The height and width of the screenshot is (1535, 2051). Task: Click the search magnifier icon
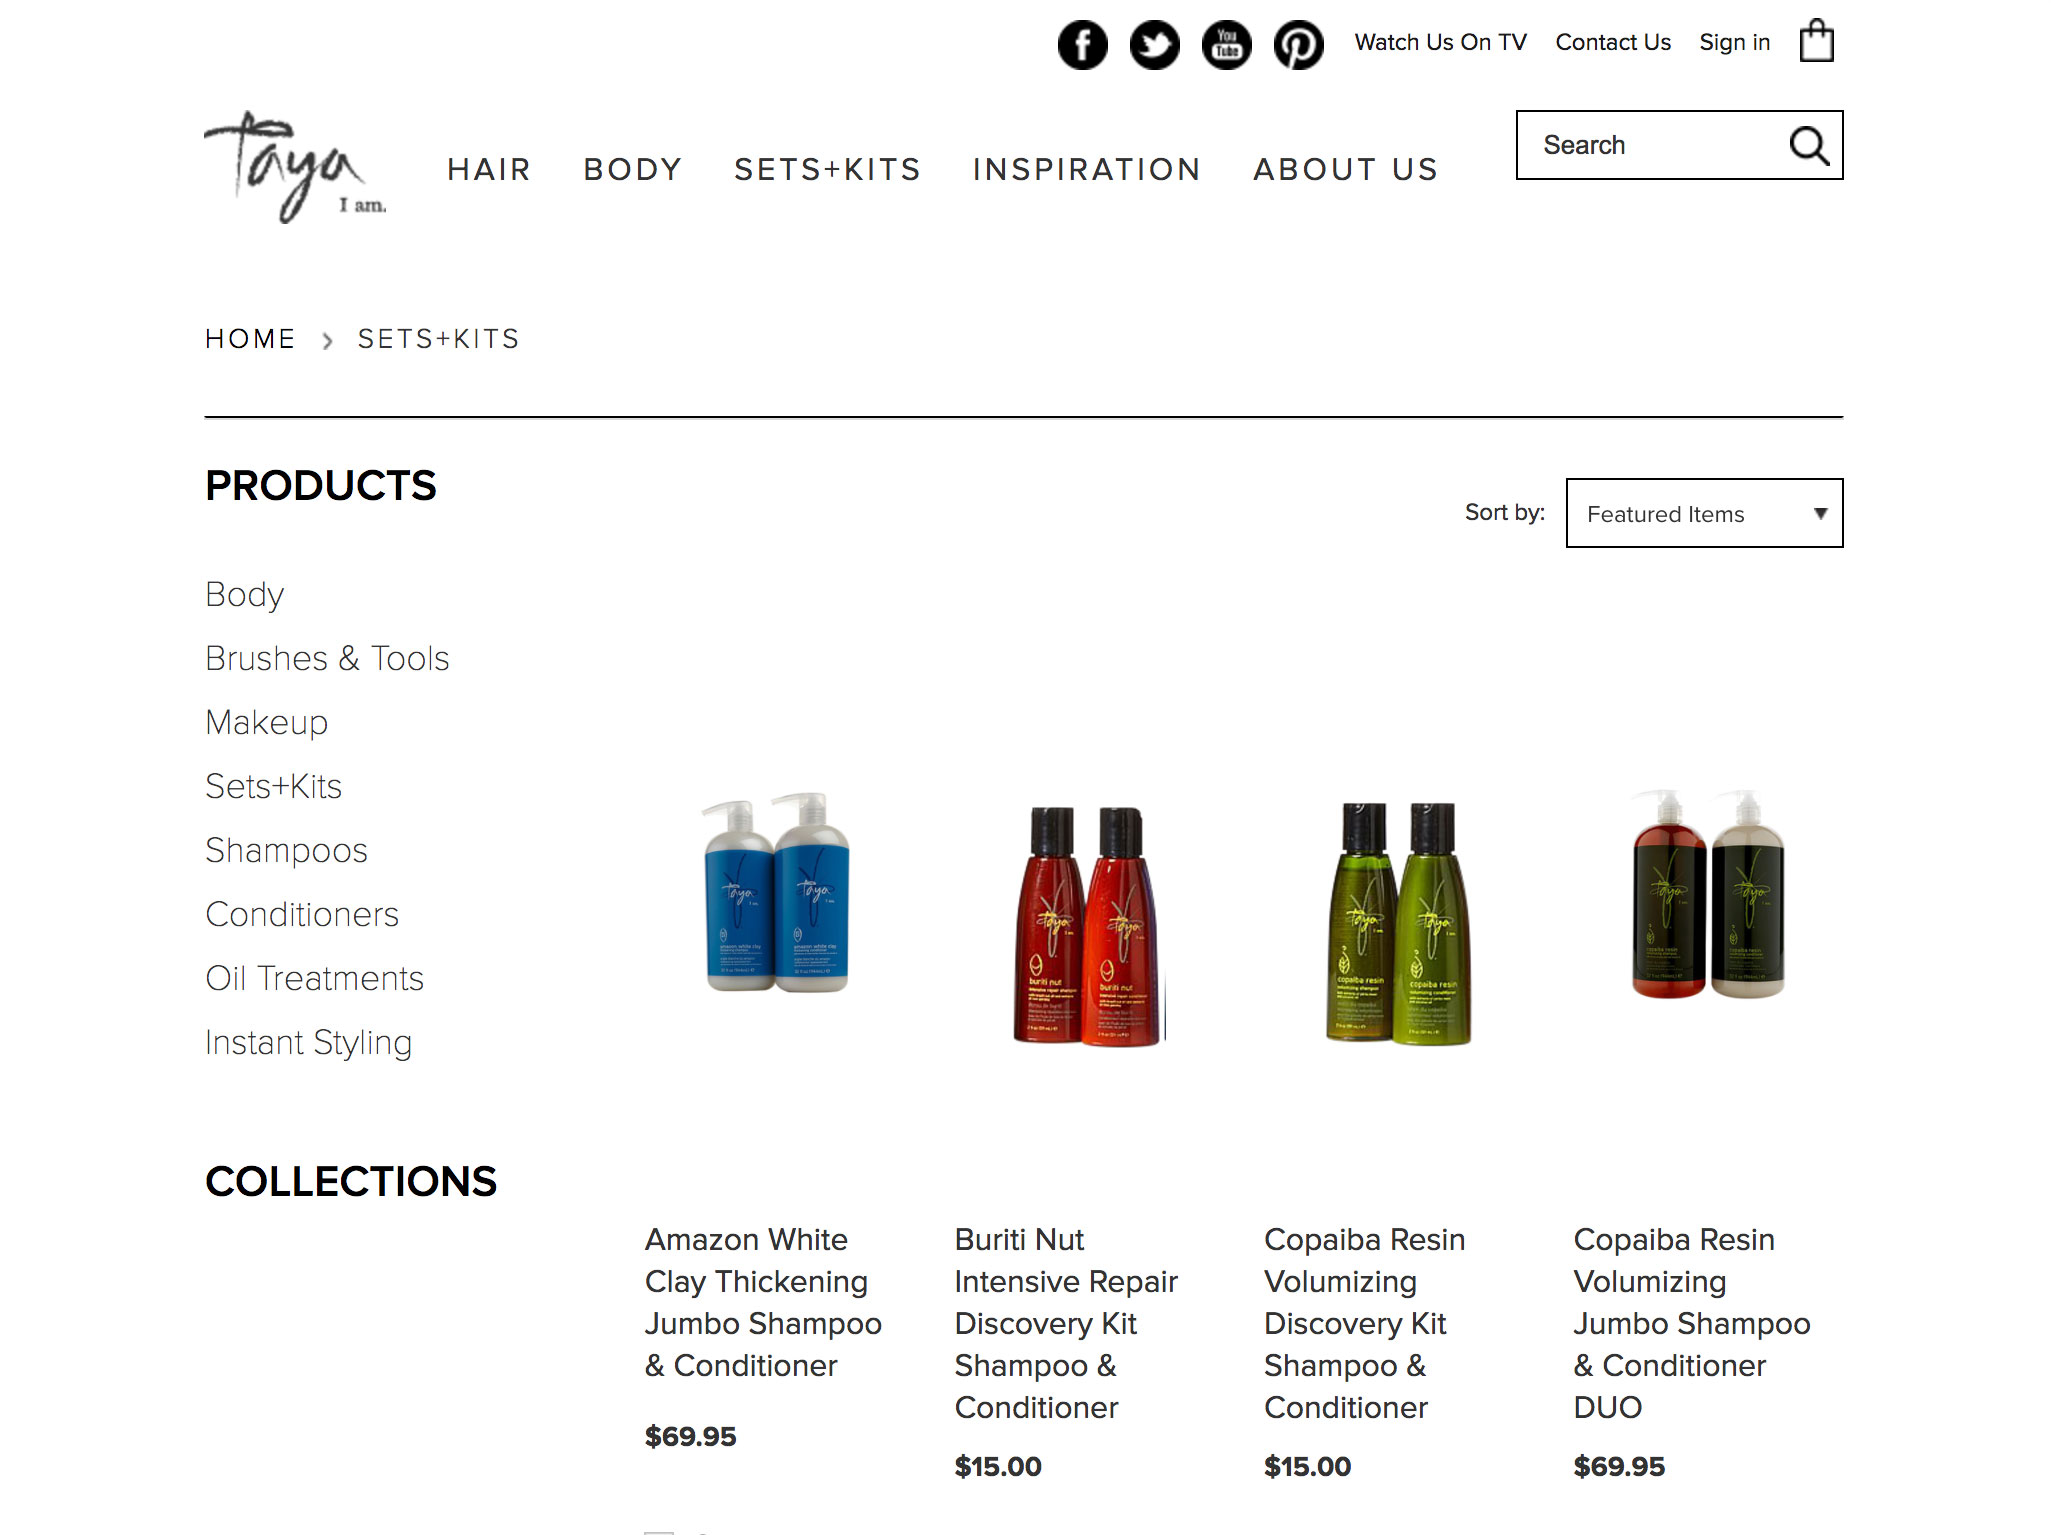point(1808,146)
